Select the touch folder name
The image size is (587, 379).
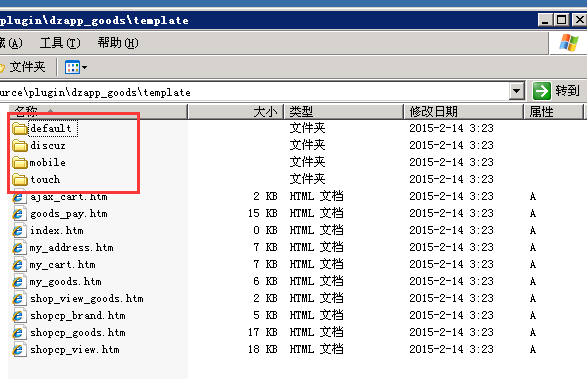click(x=45, y=179)
